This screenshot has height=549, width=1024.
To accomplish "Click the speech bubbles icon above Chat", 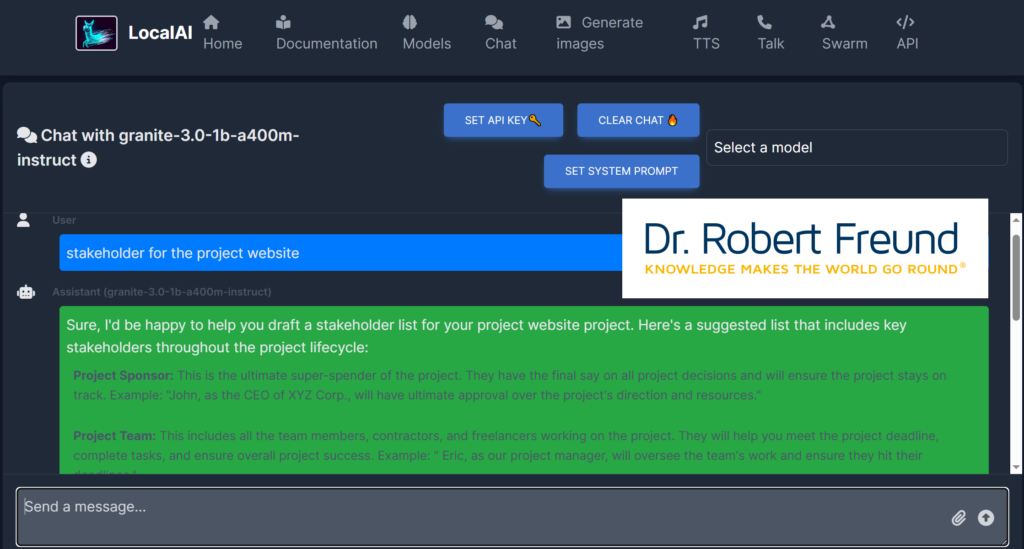I will tap(494, 22).
